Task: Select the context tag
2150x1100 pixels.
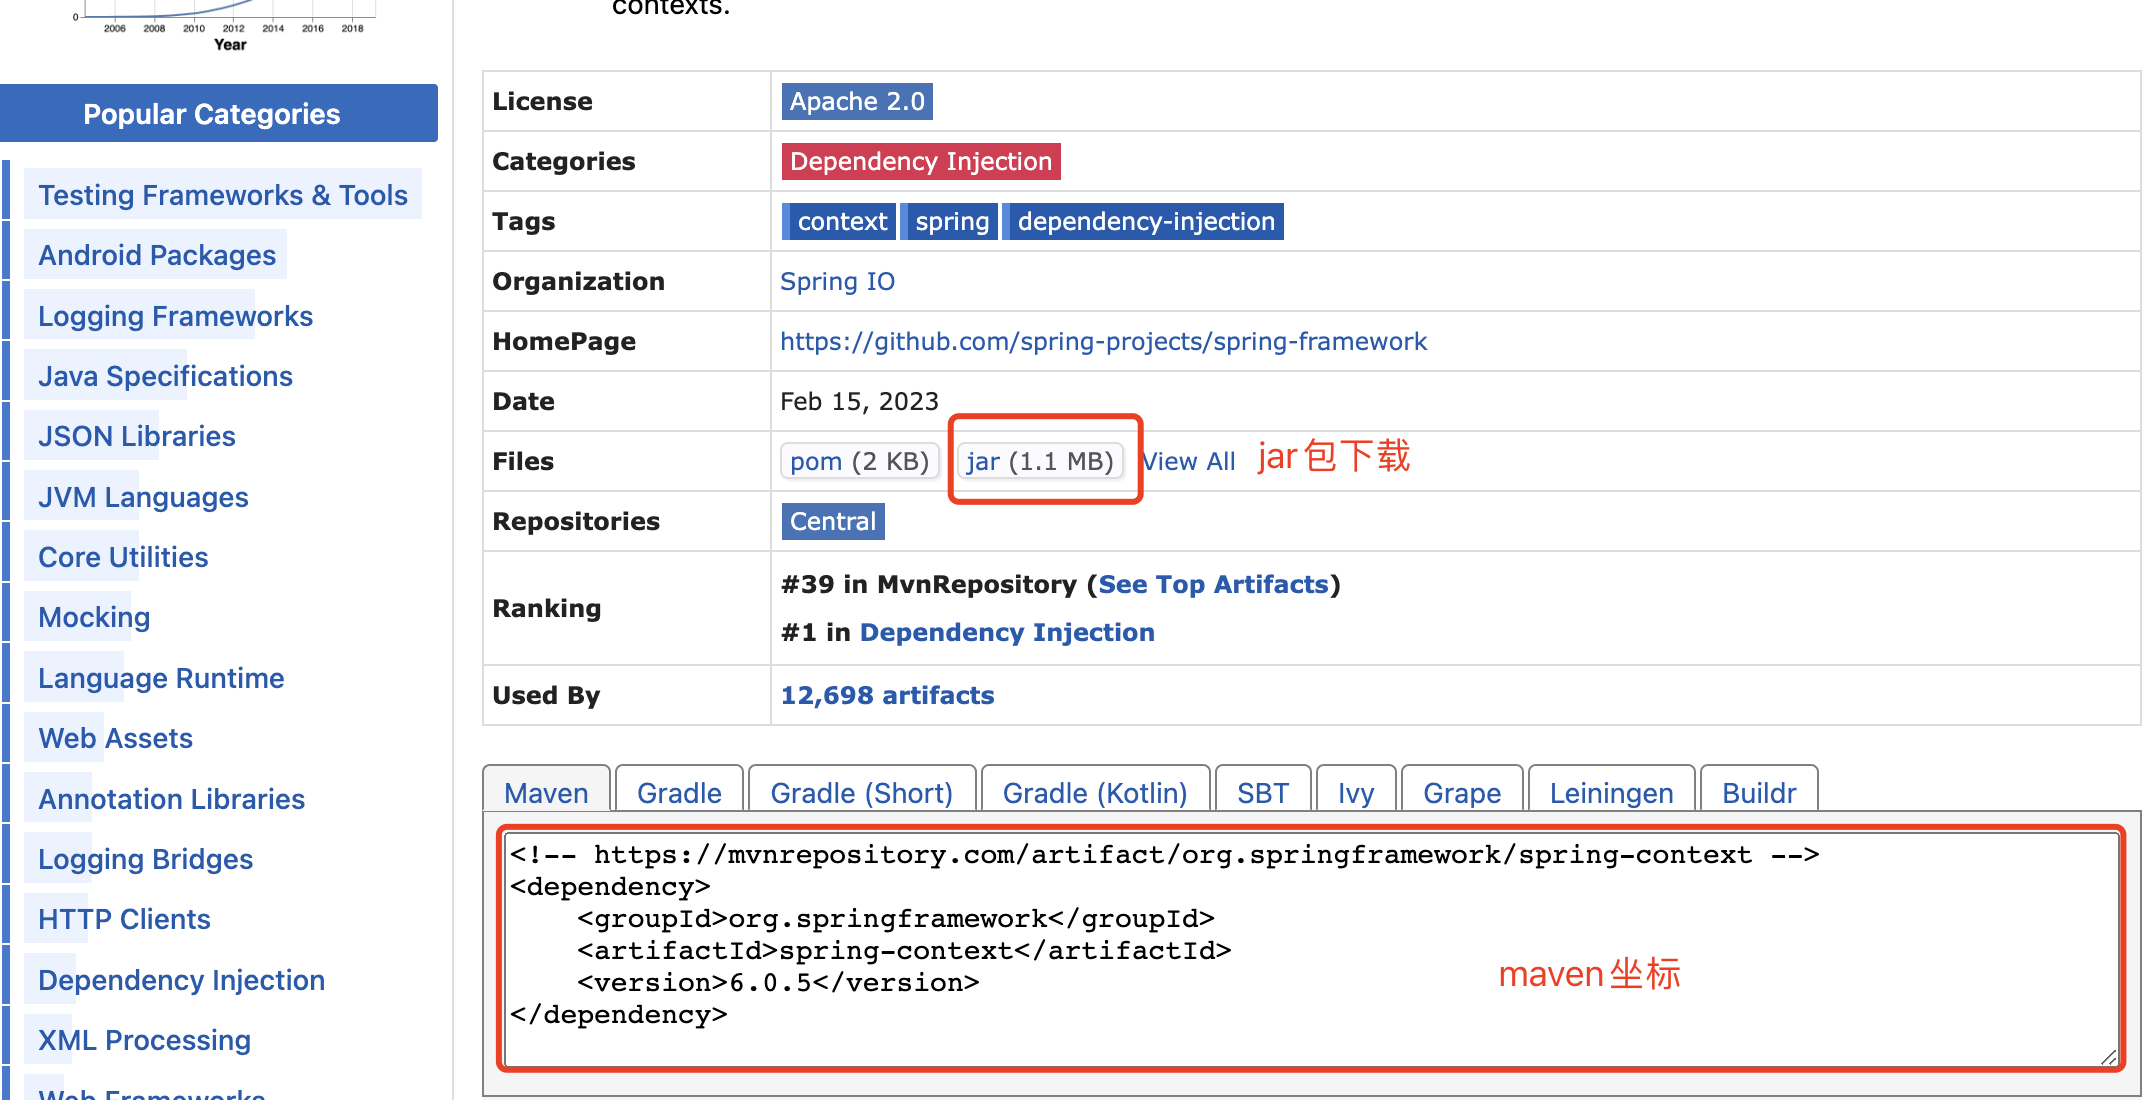Action: click(x=838, y=221)
